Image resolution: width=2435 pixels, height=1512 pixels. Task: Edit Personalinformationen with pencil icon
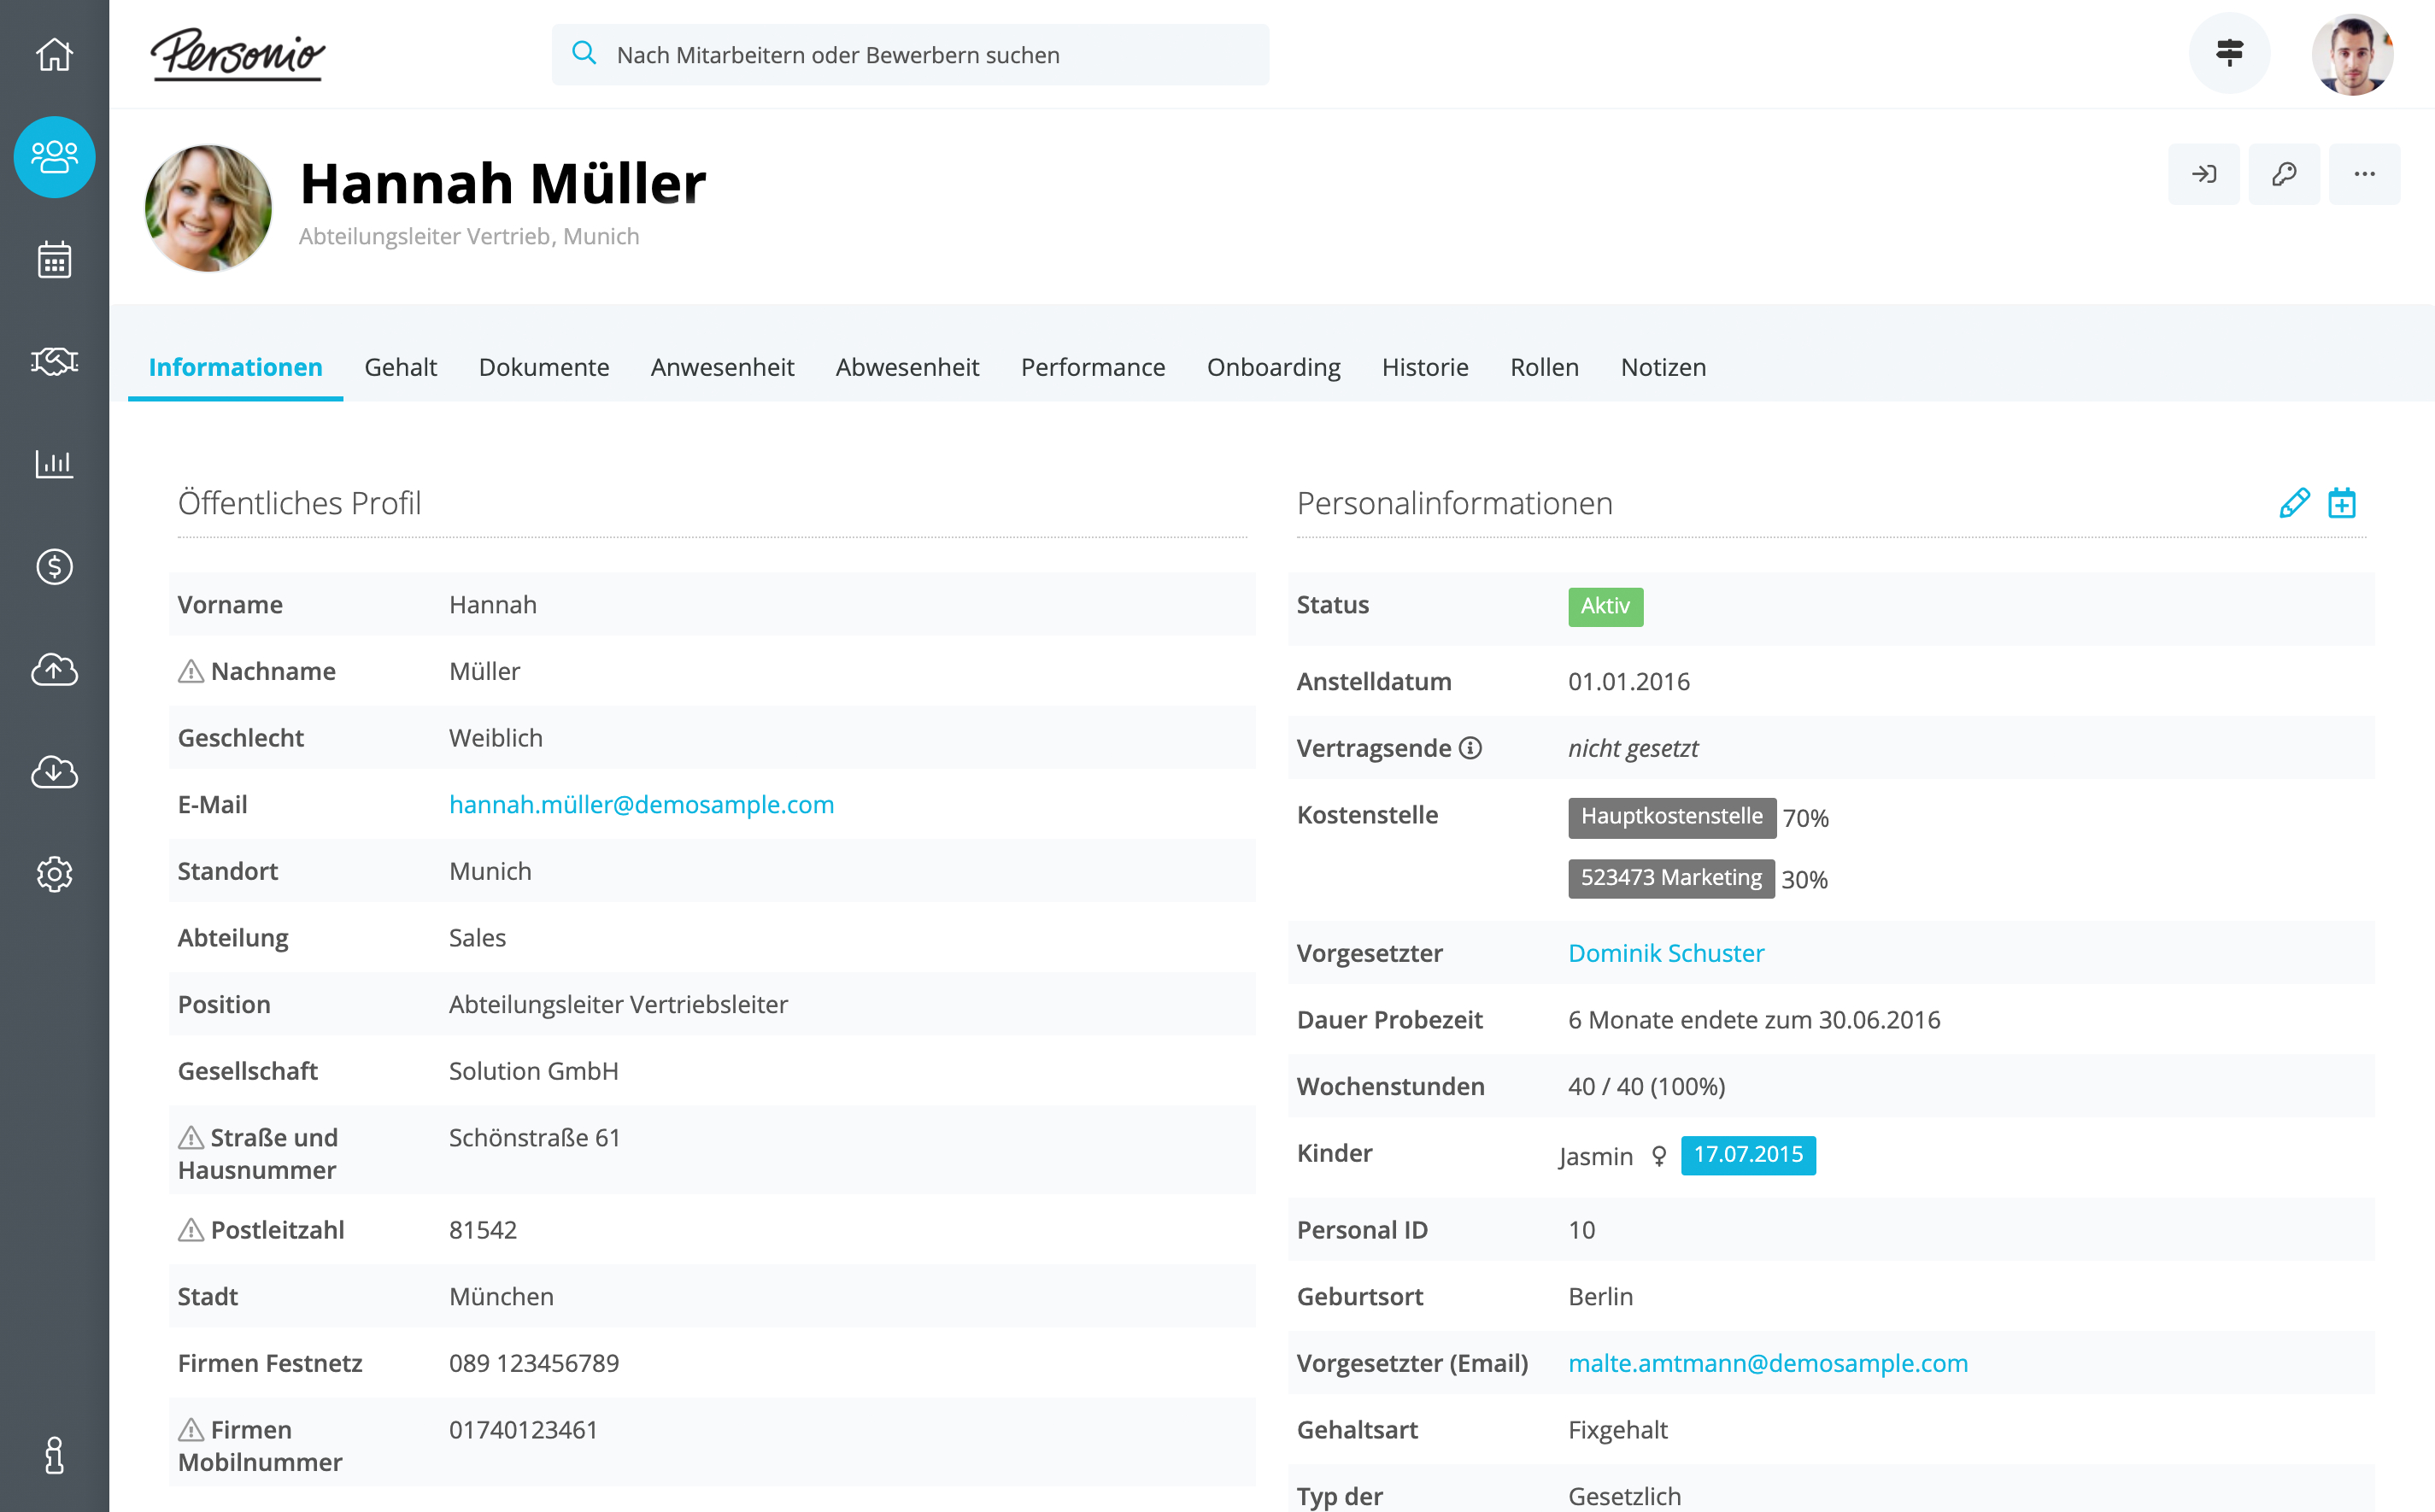[2294, 503]
